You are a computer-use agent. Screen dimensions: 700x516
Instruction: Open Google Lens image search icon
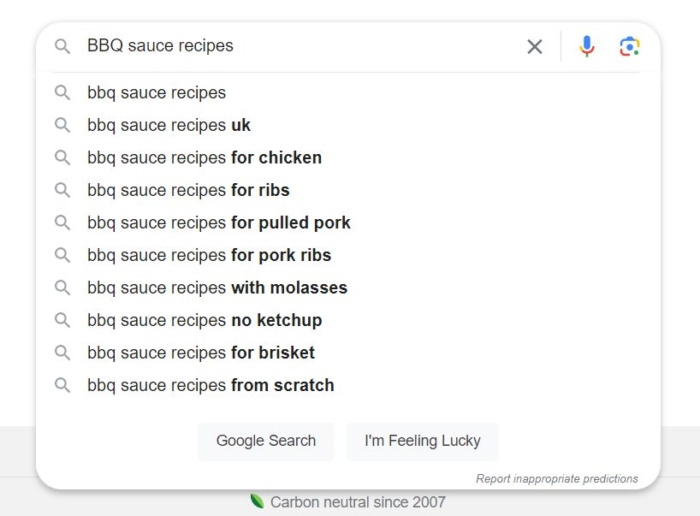coord(629,46)
